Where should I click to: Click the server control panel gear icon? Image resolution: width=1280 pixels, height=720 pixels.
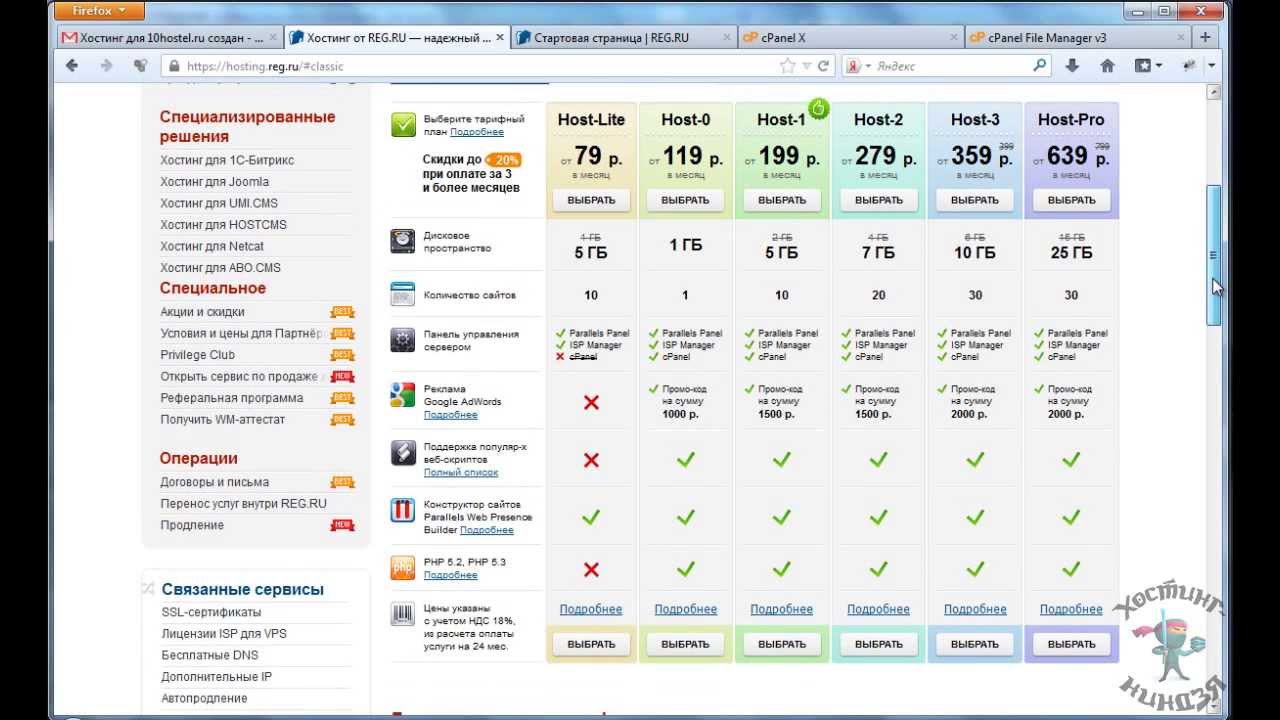(x=403, y=340)
